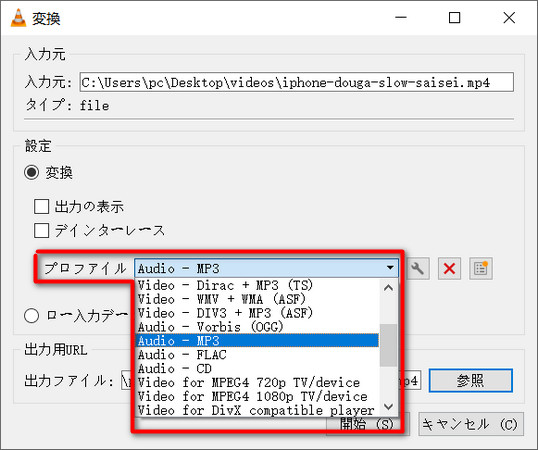Minimize the 変換 dialog window
The image size is (538, 450).
[400, 17]
